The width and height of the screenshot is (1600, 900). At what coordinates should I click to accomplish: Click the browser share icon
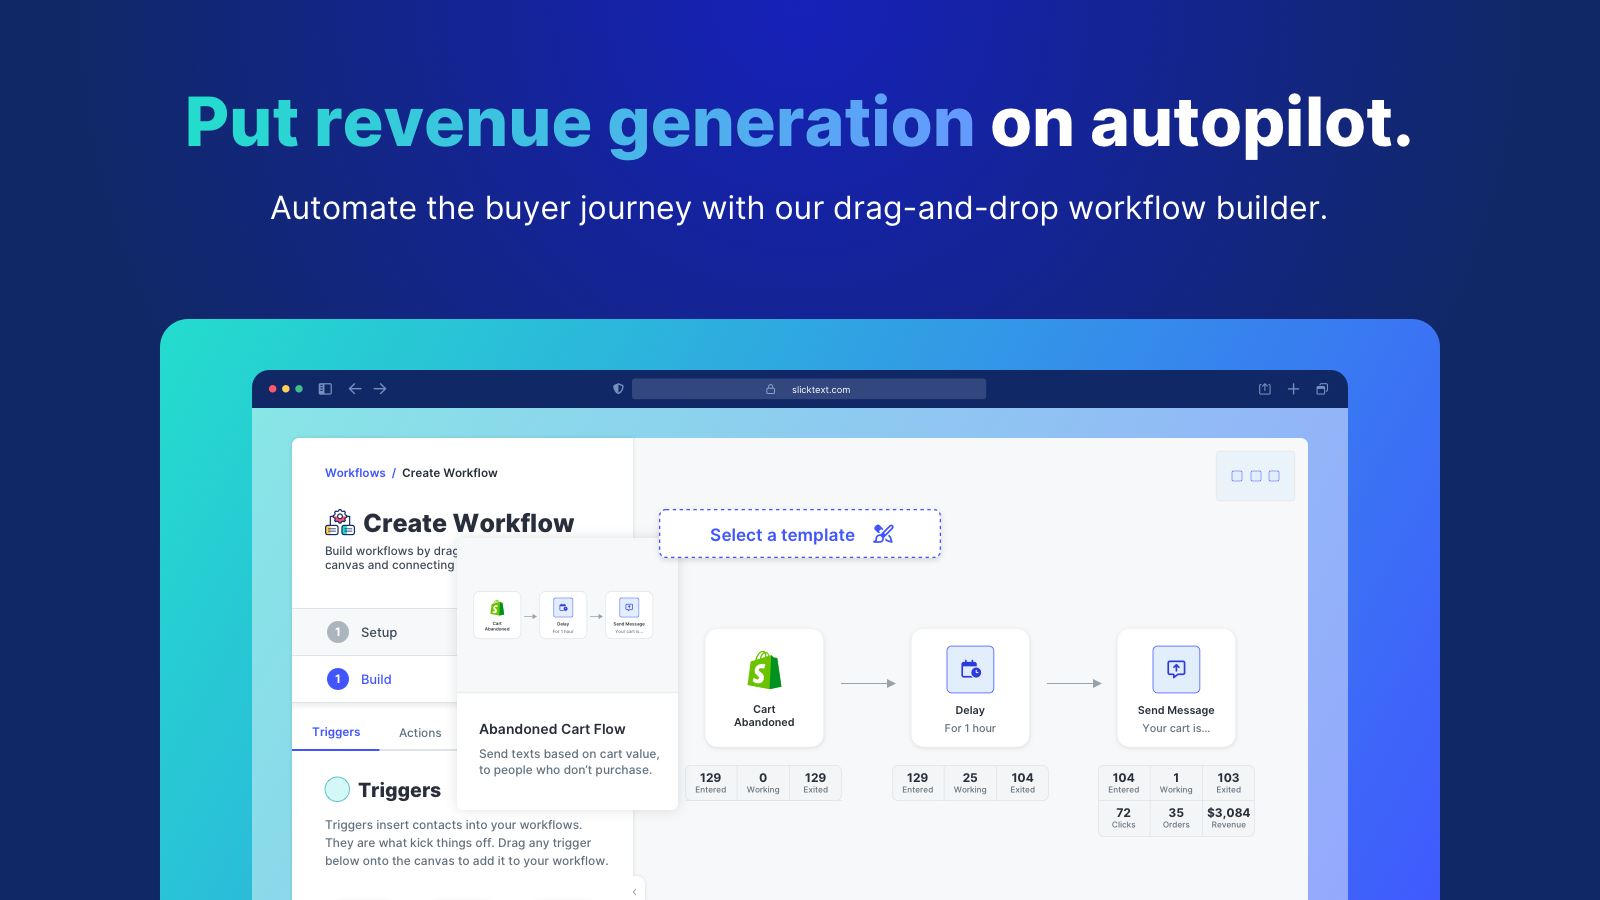[x=1265, y=389]
